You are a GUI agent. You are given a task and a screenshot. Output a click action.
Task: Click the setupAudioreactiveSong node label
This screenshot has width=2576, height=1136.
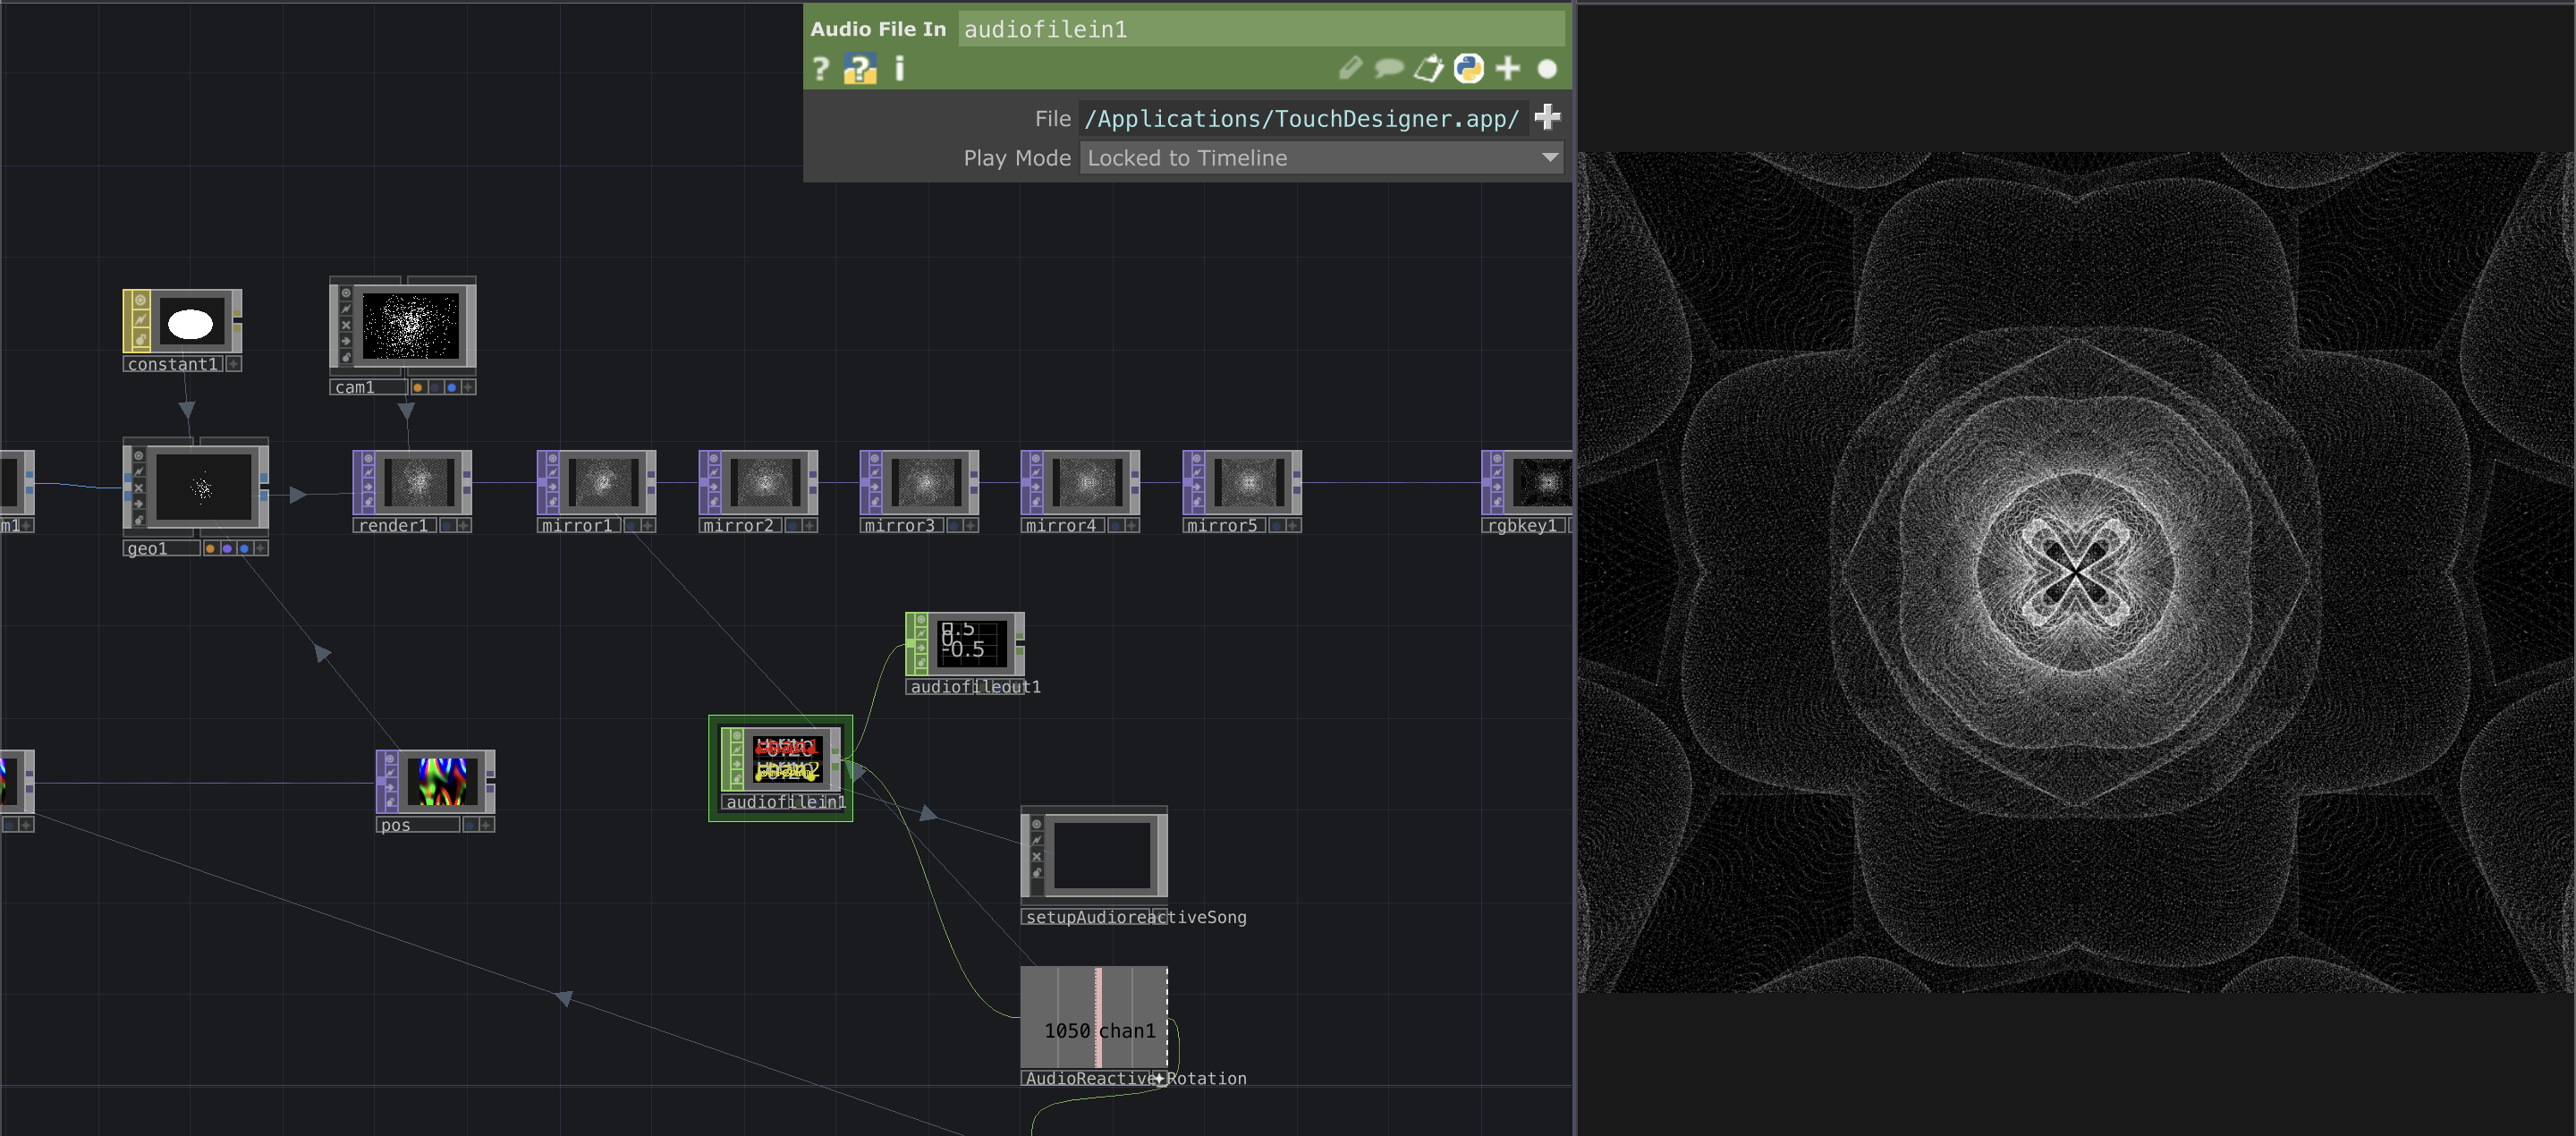[1136, 917]
